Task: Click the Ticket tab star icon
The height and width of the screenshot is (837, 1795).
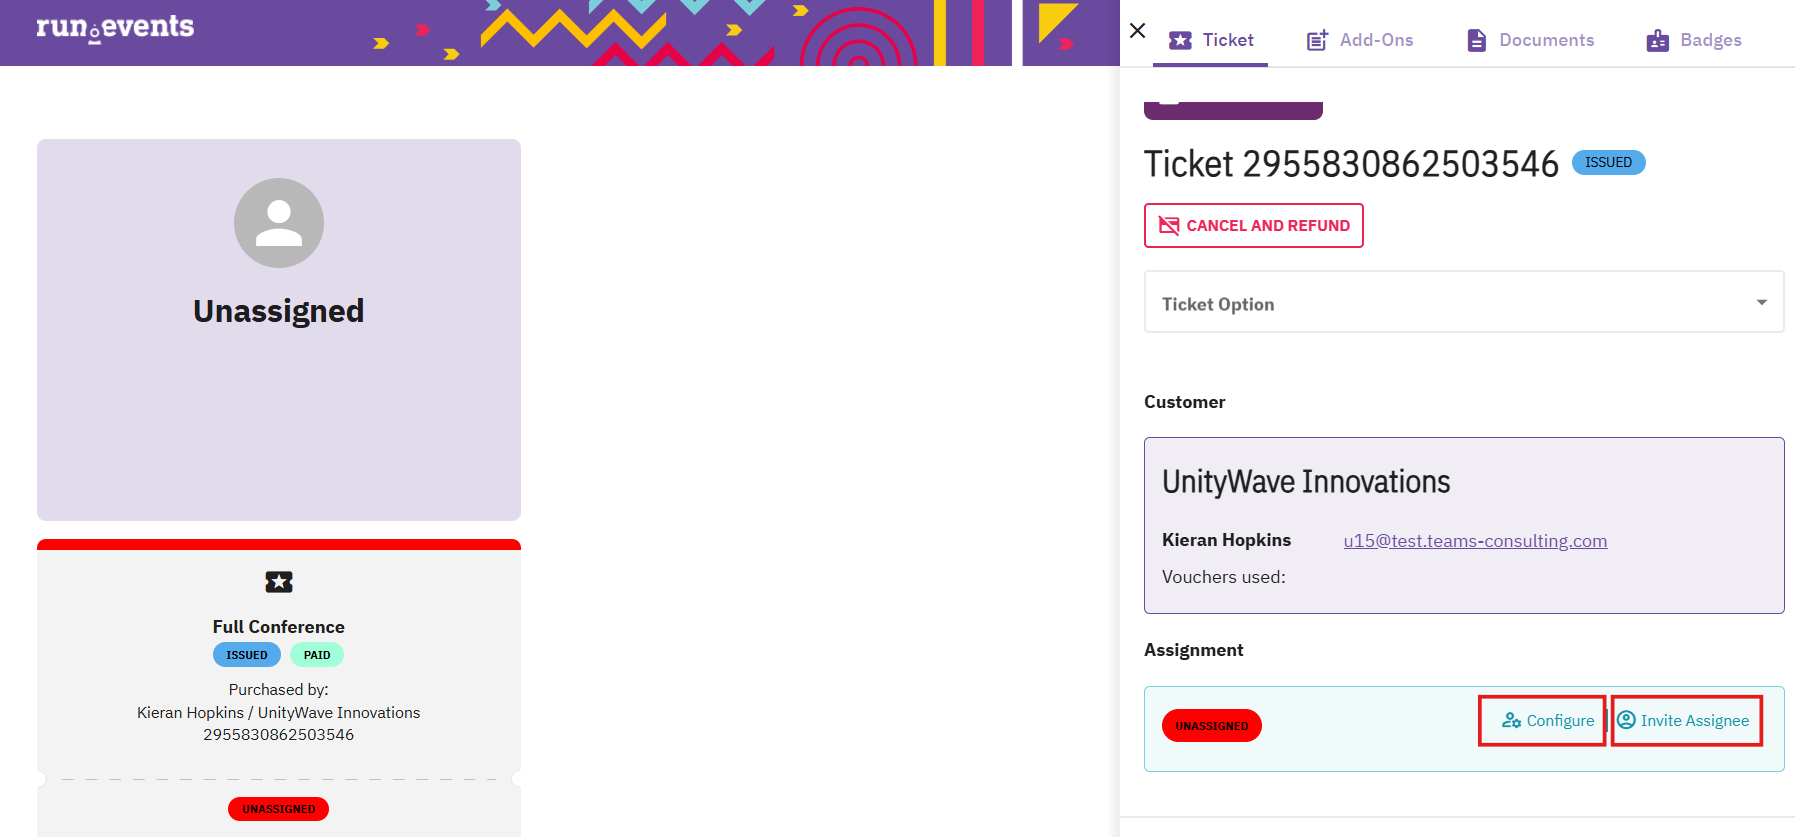Action: 1180,40
